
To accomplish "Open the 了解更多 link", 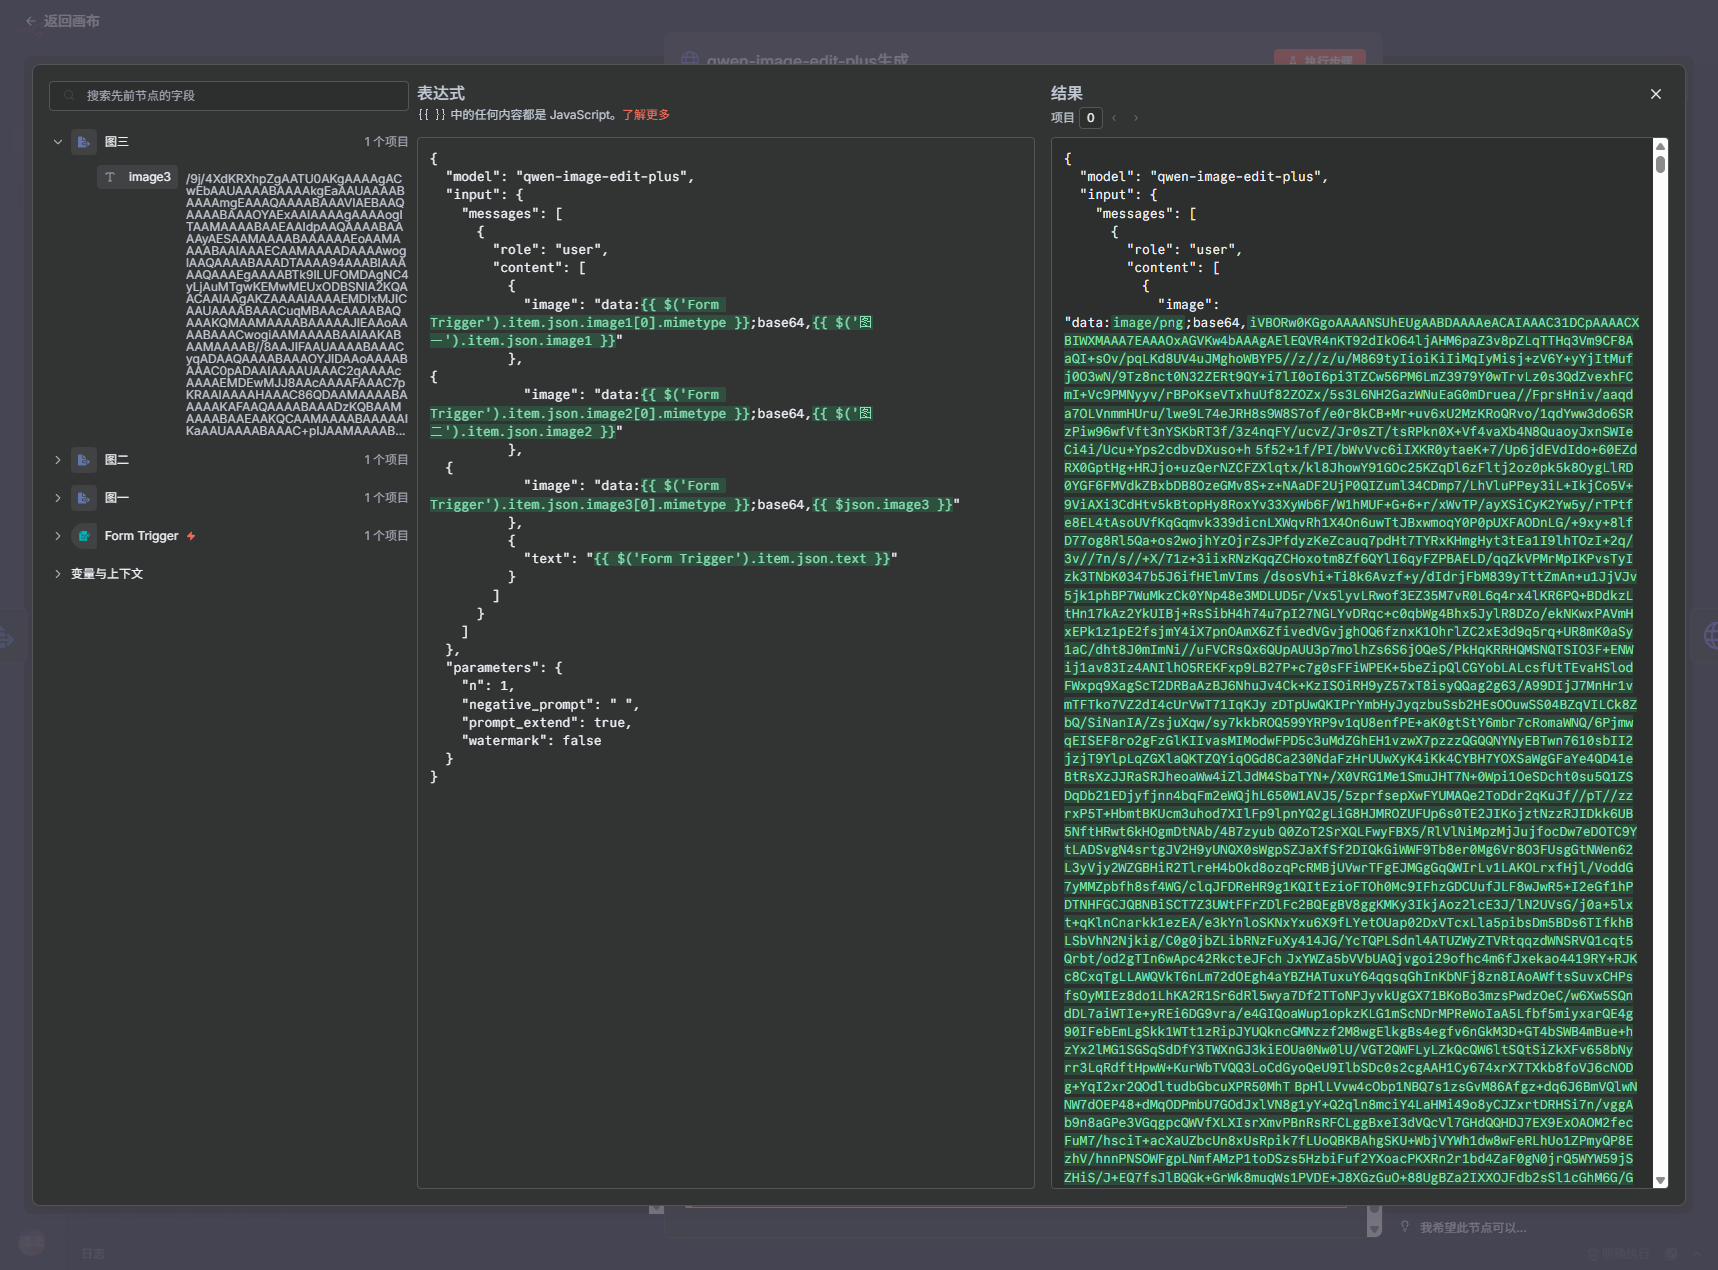I will 646,115.
